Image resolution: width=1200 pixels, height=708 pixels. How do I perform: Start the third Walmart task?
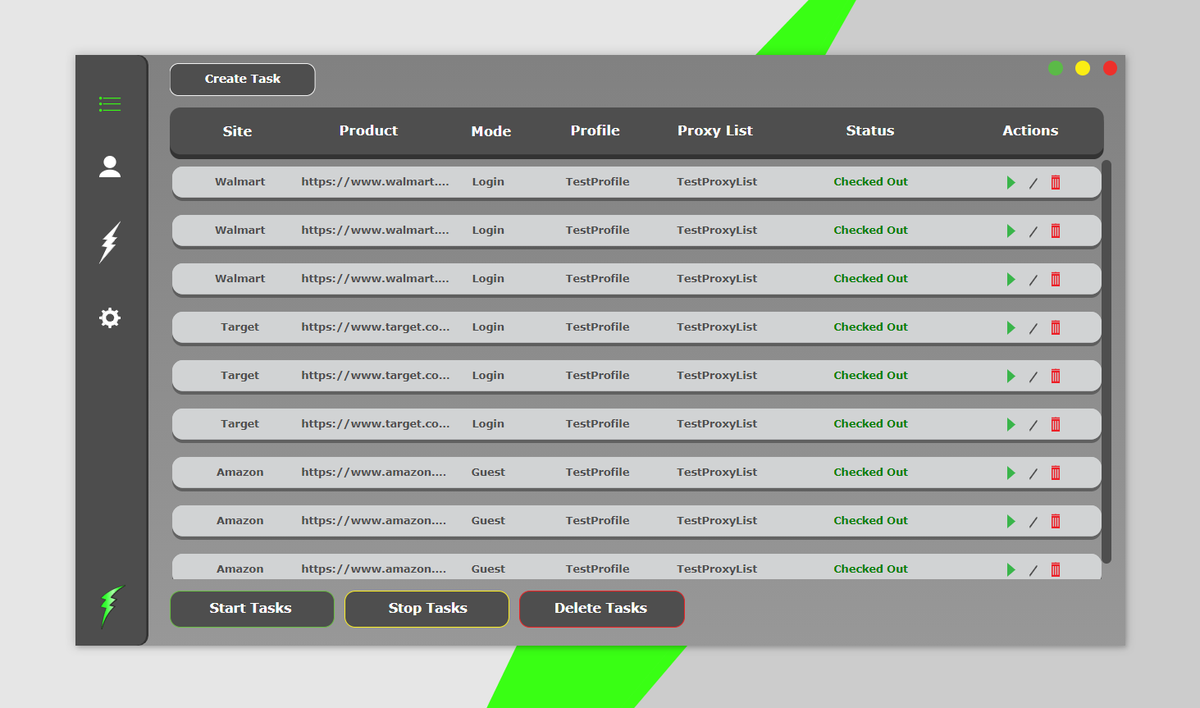pos(1011,279)
